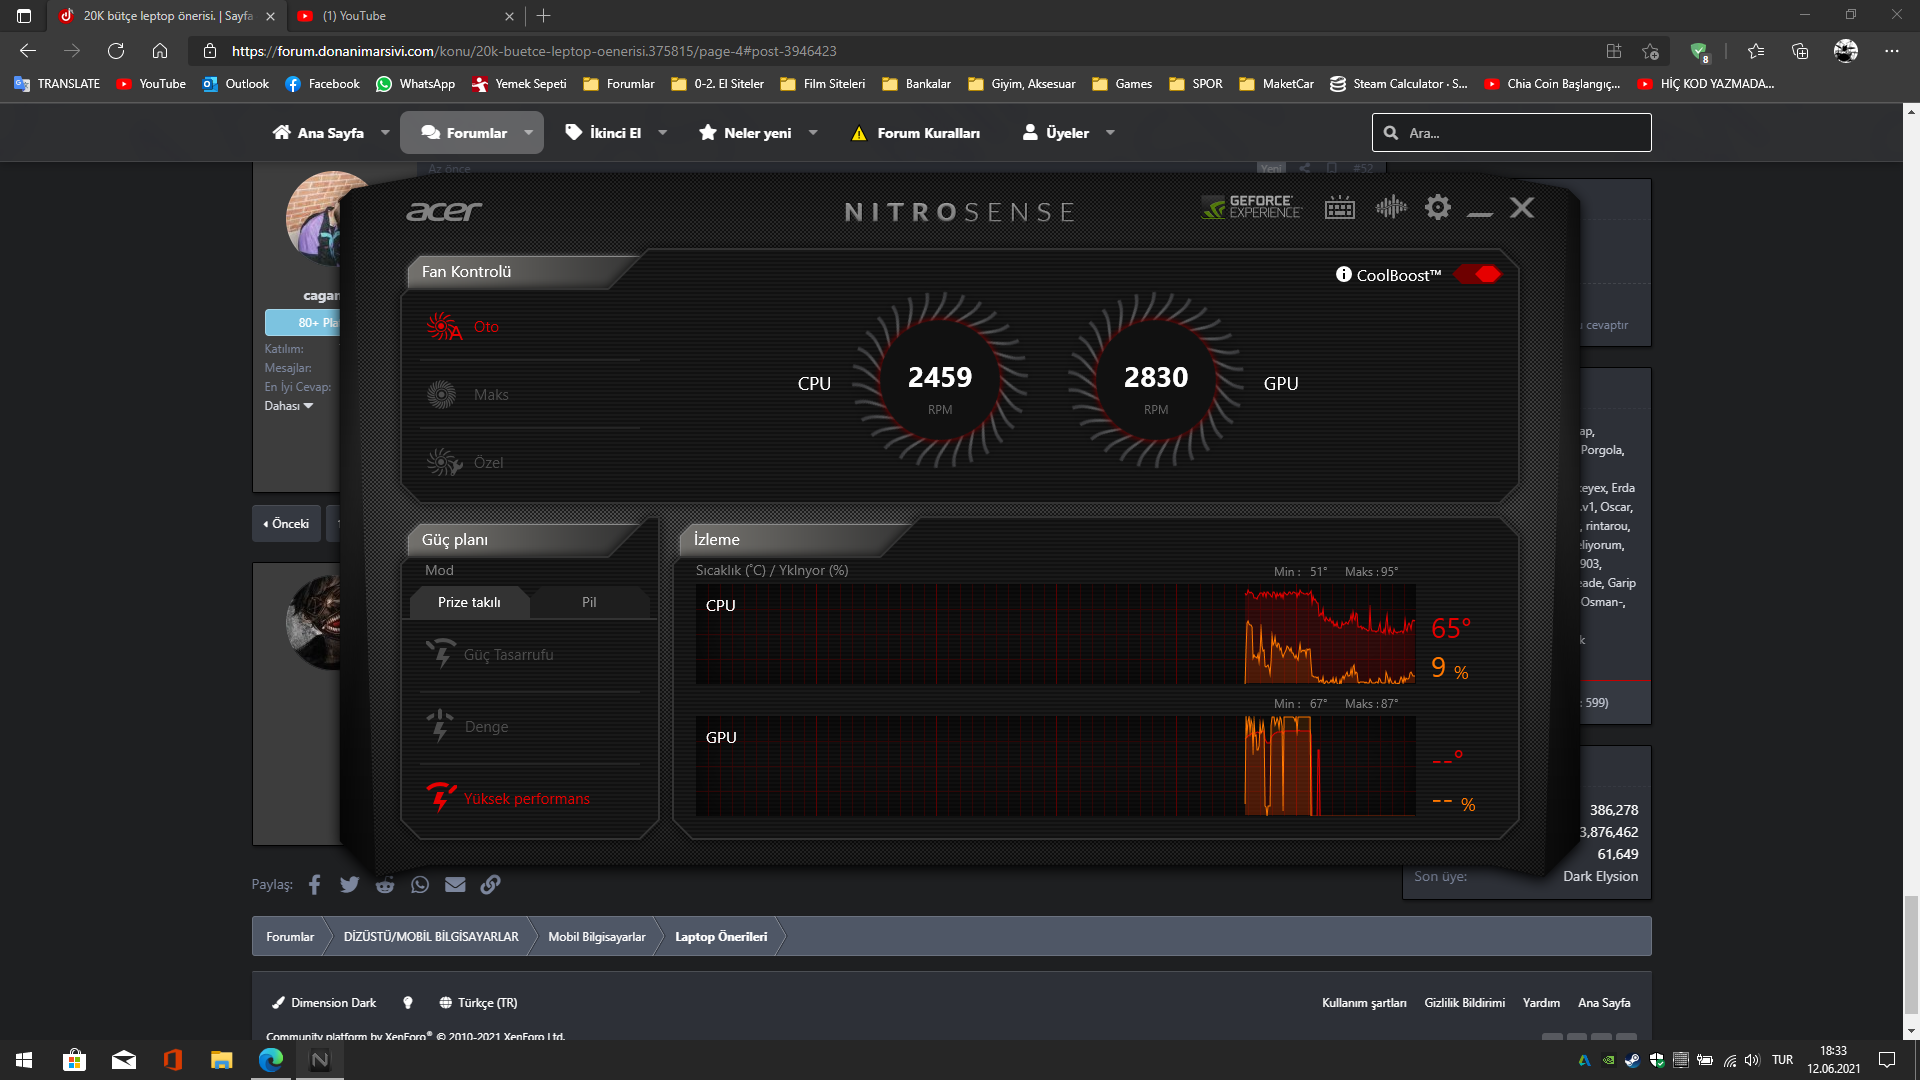Click the CoolBoost info icon
The width and height of the screenshot is (1920, 1080).
[1343, 274]
